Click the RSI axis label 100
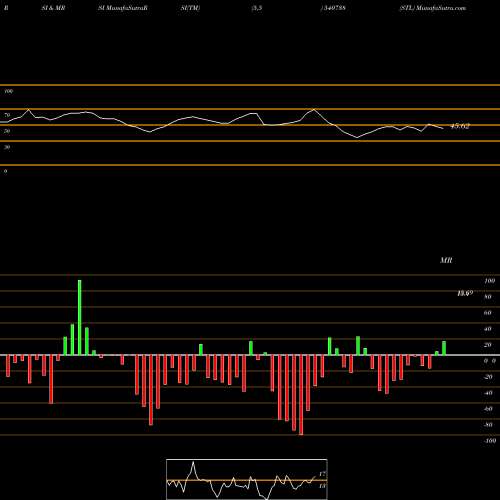 [9, 91]
